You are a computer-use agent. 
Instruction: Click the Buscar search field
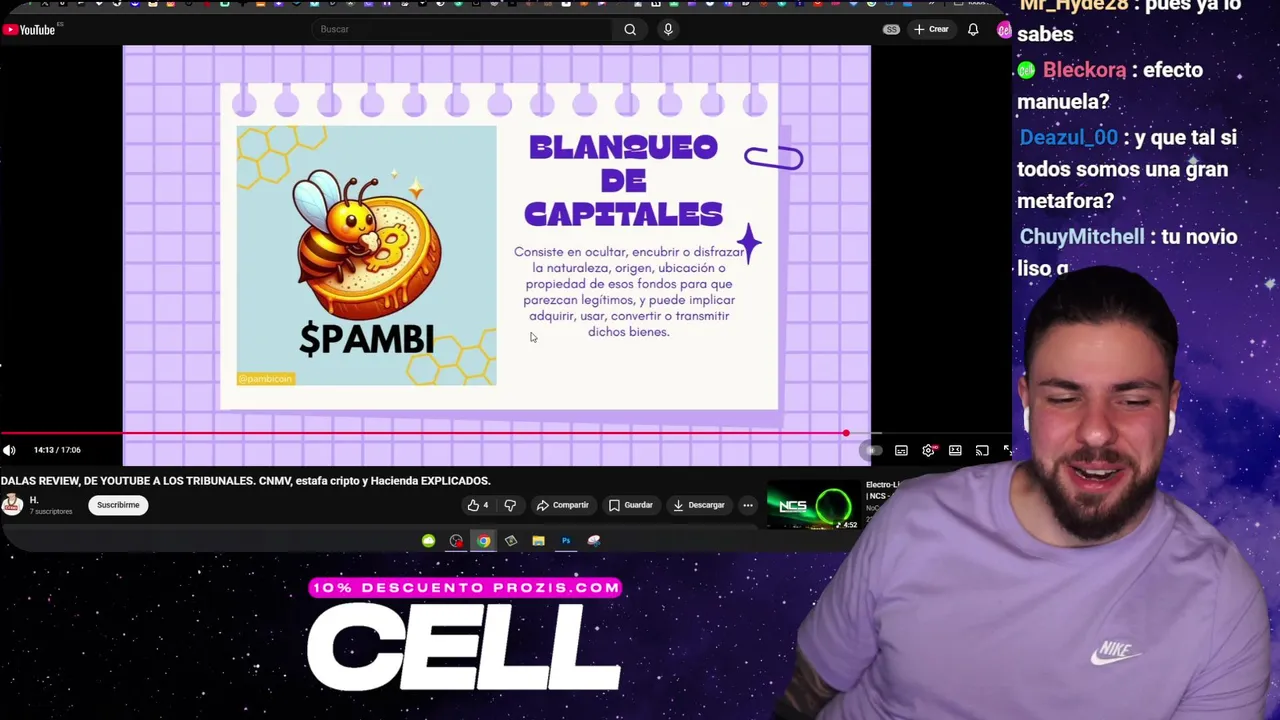pyautogui.click(x=464, y=29)
